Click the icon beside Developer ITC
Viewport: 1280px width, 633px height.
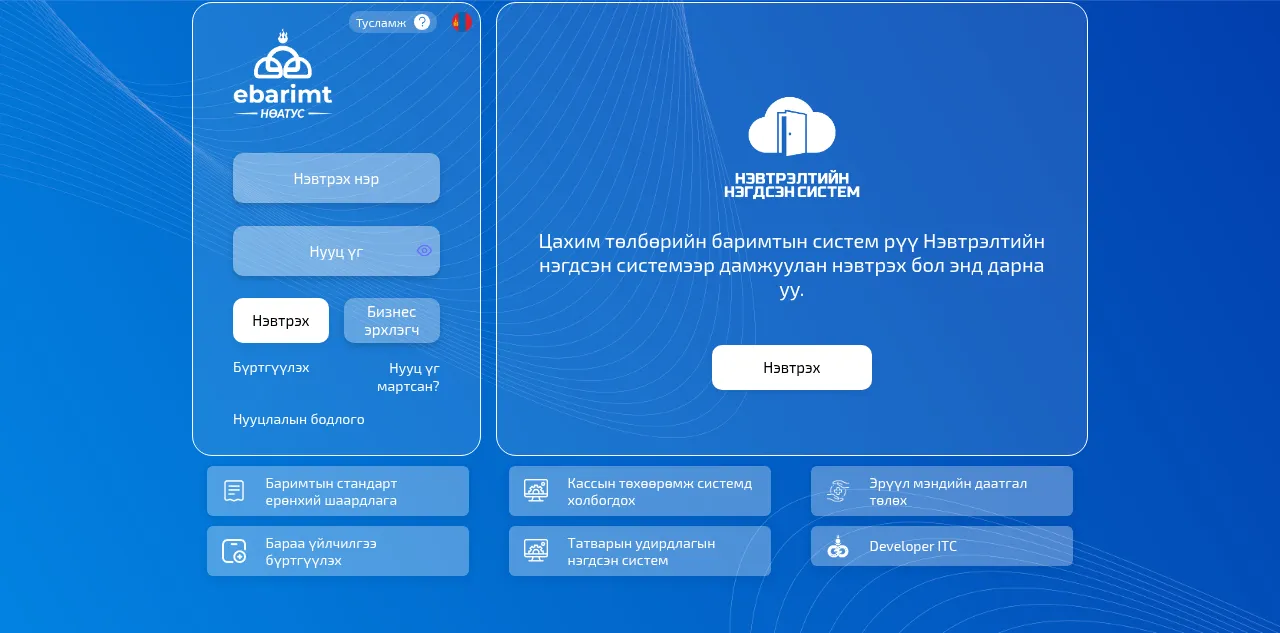click(838, 546)
